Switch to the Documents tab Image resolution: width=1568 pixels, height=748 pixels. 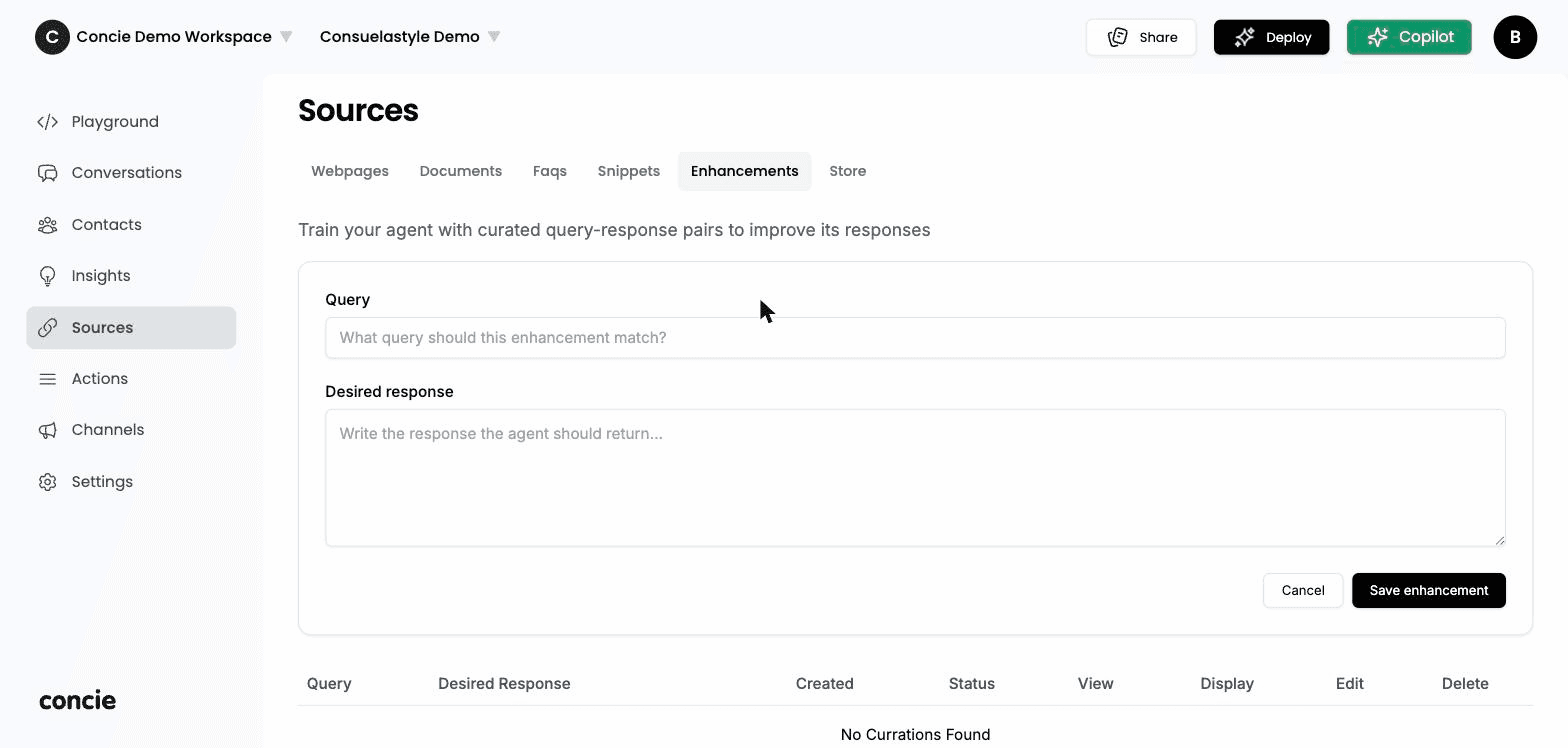click(461, 171)
